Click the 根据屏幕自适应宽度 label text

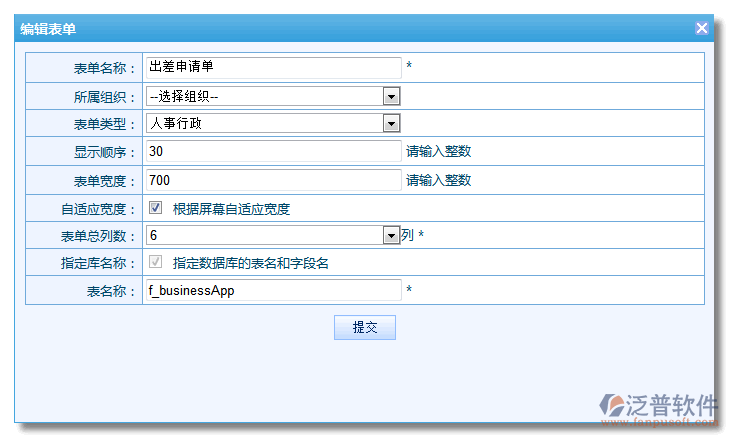coord(231,209)
